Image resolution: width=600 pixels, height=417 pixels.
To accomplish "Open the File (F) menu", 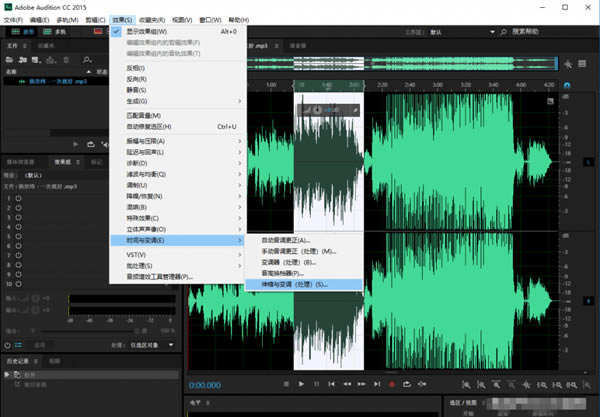I will tap(15, 18).
